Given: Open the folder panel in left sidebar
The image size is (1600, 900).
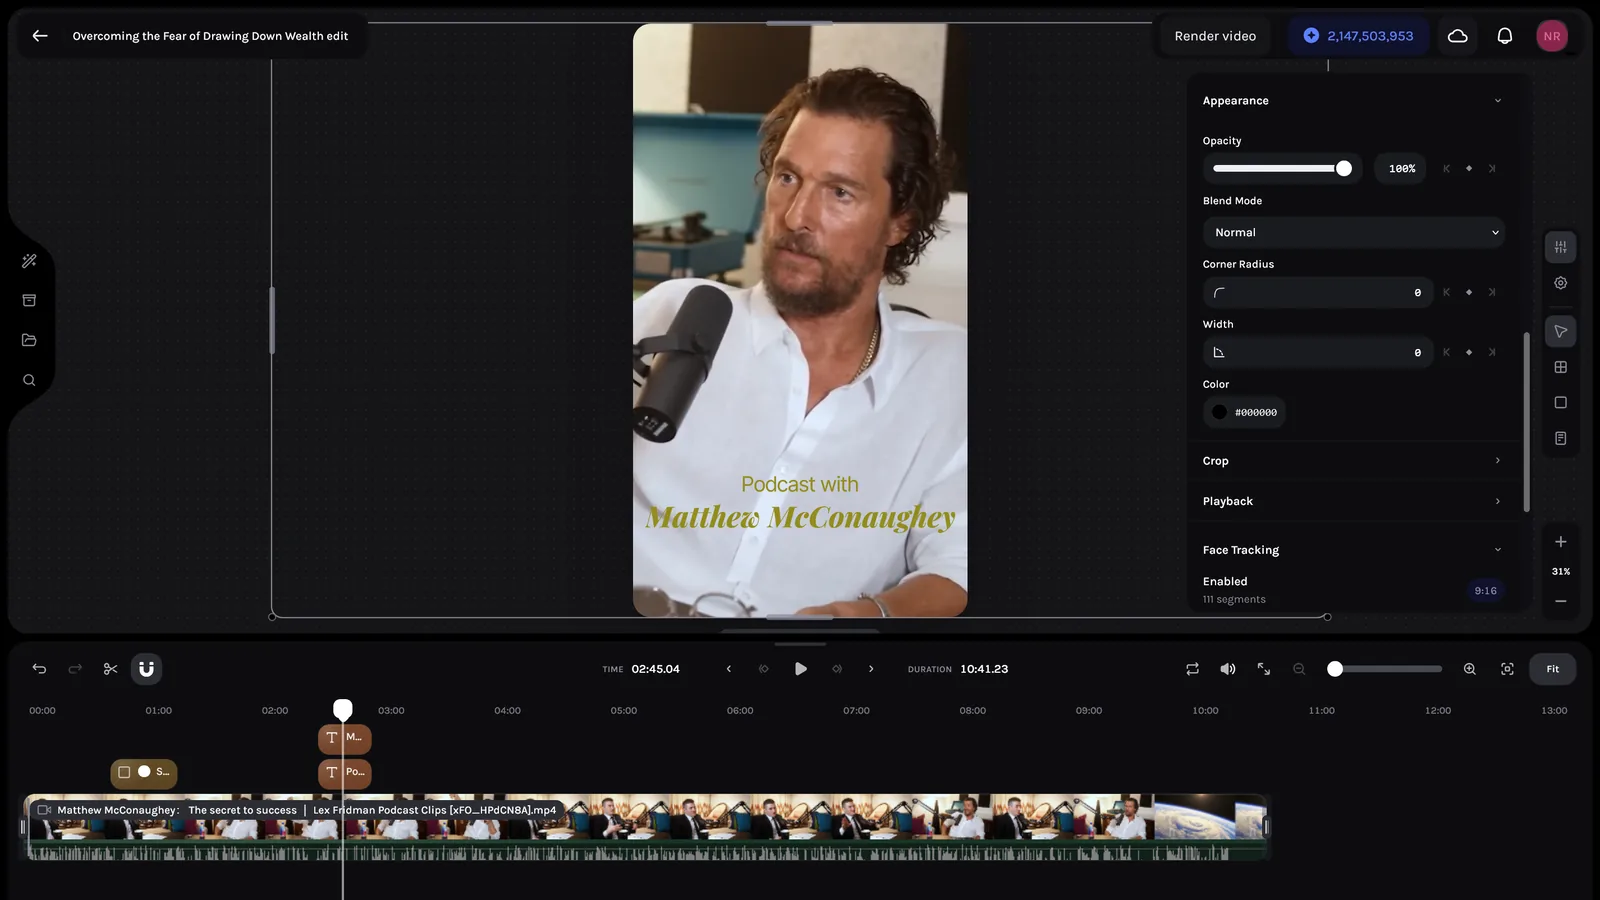Looking at the screenshot, I should click(x=29, y=340).
